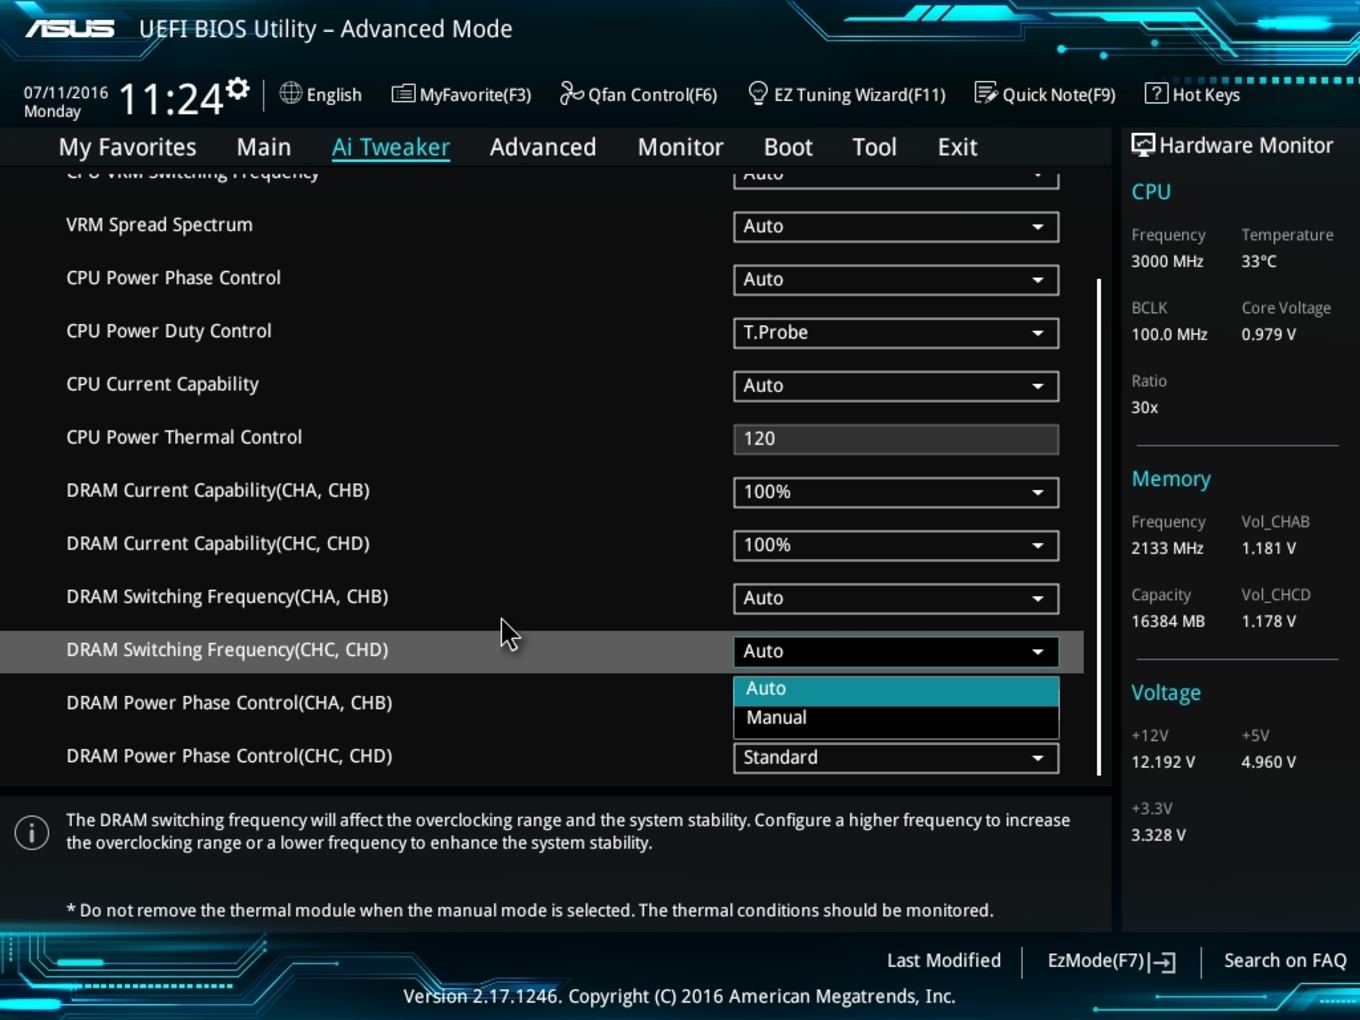Open the My Favorites tab
Viewport: 1360px width, 1020px height.
pyautogui.click(x=128, y=147)
